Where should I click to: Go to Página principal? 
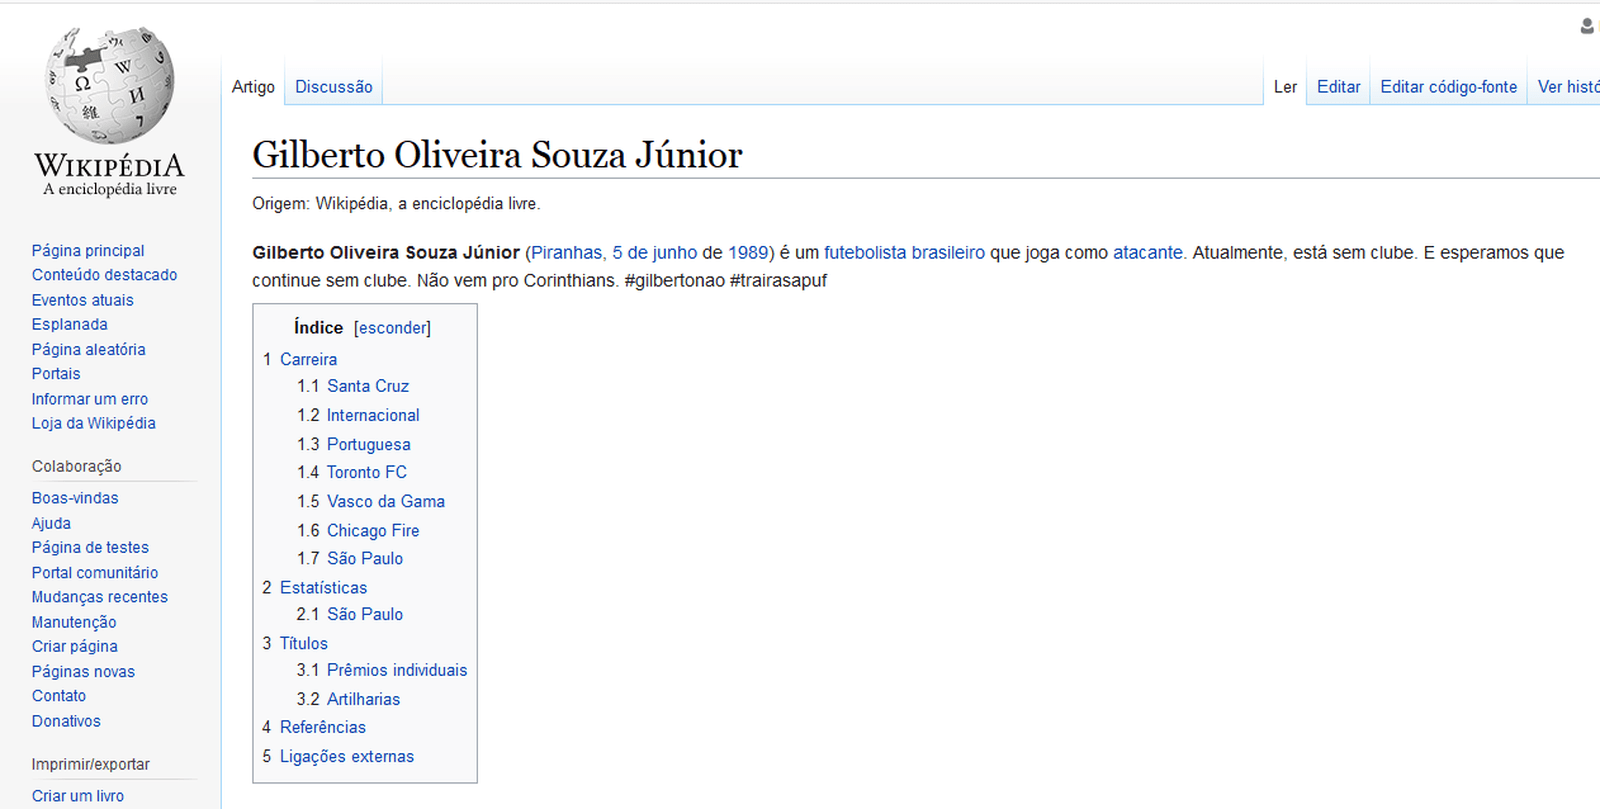pos(88,251)
